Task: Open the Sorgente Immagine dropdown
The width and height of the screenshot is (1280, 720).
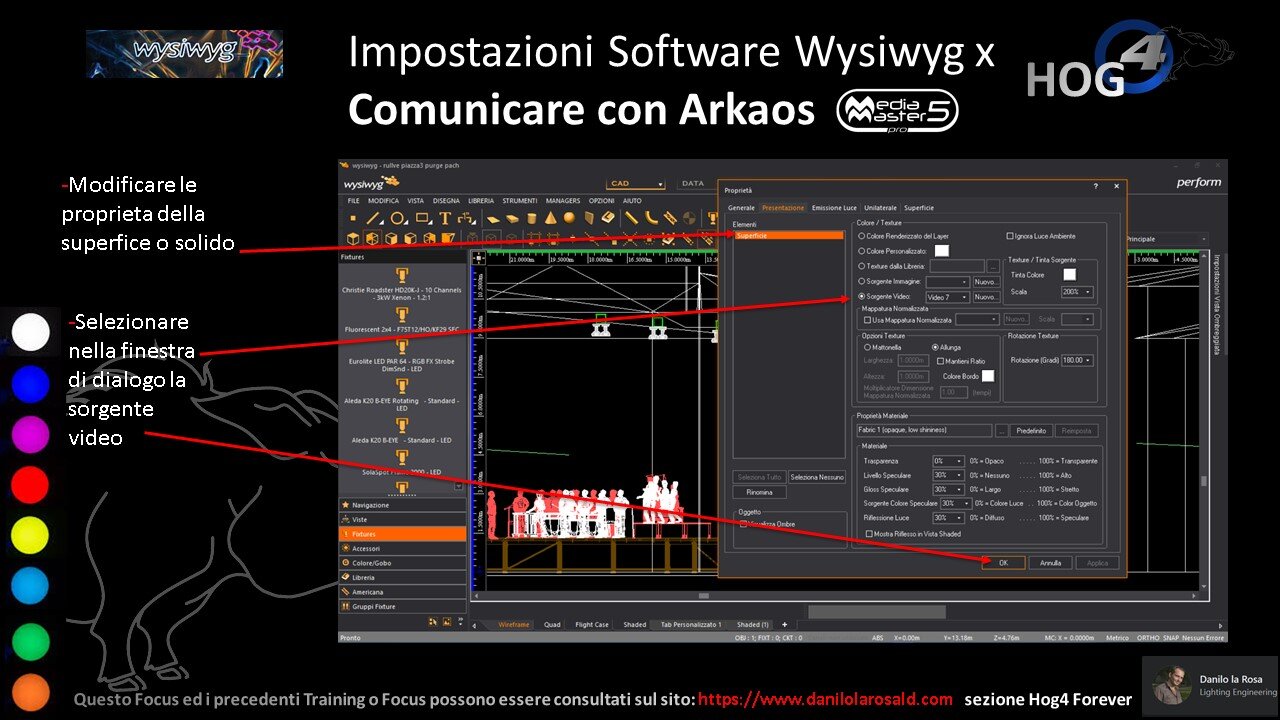Action: [948, 282]
